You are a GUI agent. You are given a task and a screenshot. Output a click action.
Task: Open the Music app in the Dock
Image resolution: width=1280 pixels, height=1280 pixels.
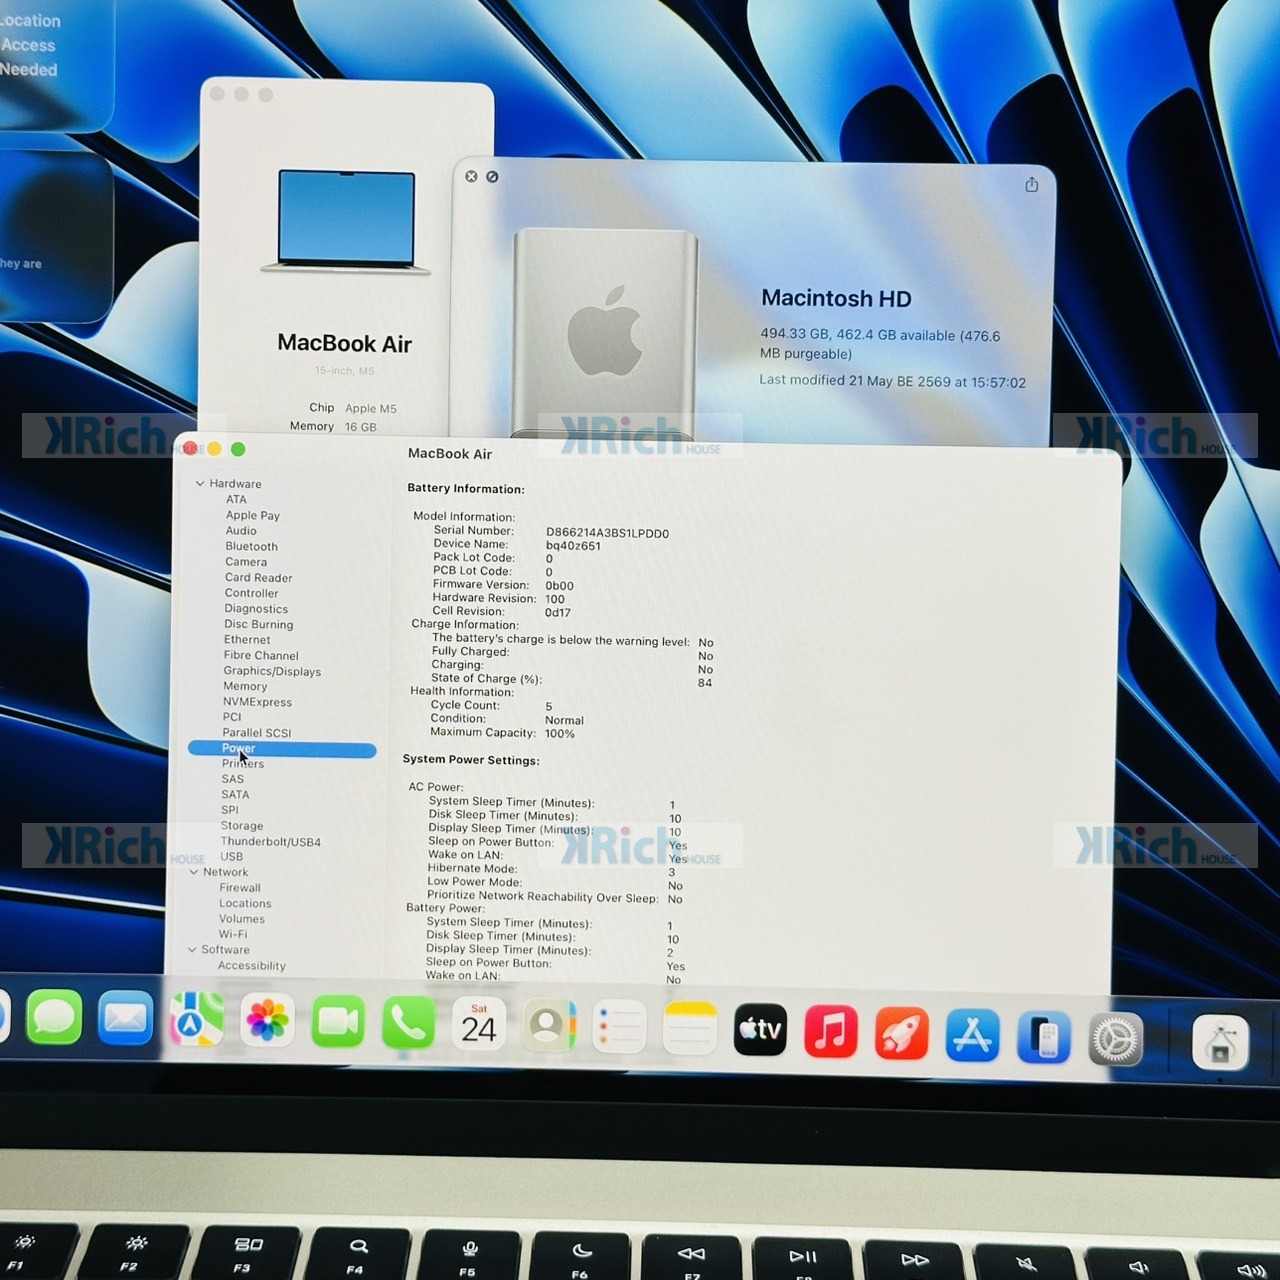click(x=831, y=1031)
